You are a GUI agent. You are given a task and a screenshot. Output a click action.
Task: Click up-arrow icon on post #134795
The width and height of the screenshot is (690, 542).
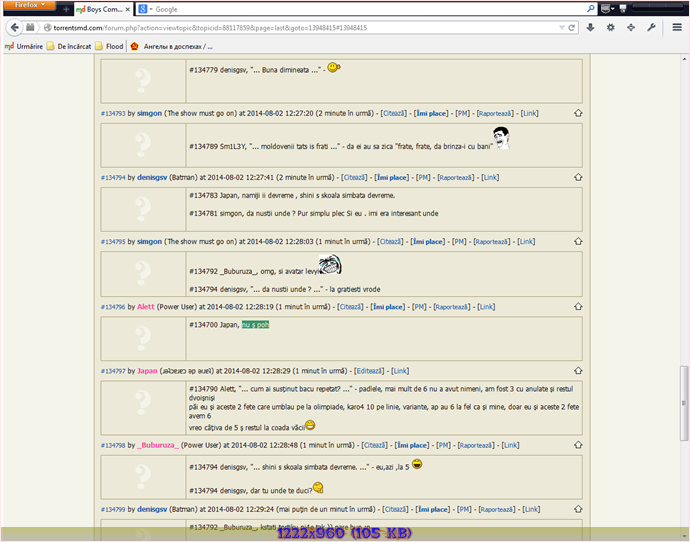(x=578, y=242)
